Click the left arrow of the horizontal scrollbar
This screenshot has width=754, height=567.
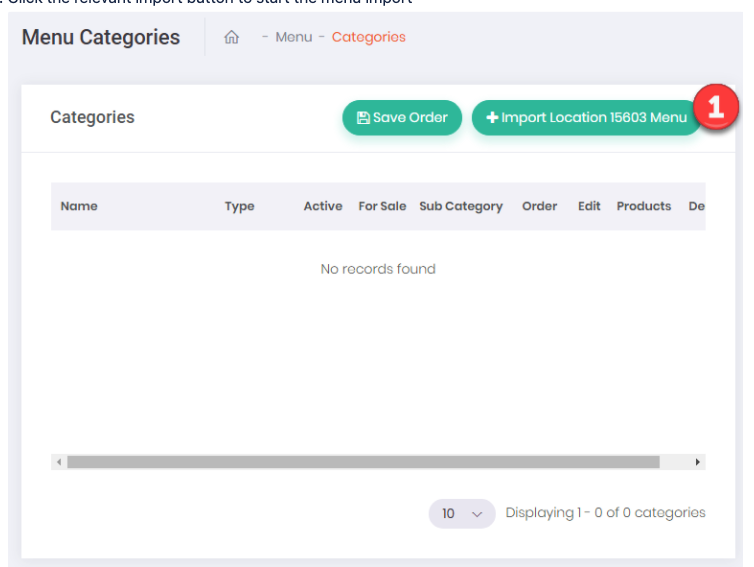(59, 462)
